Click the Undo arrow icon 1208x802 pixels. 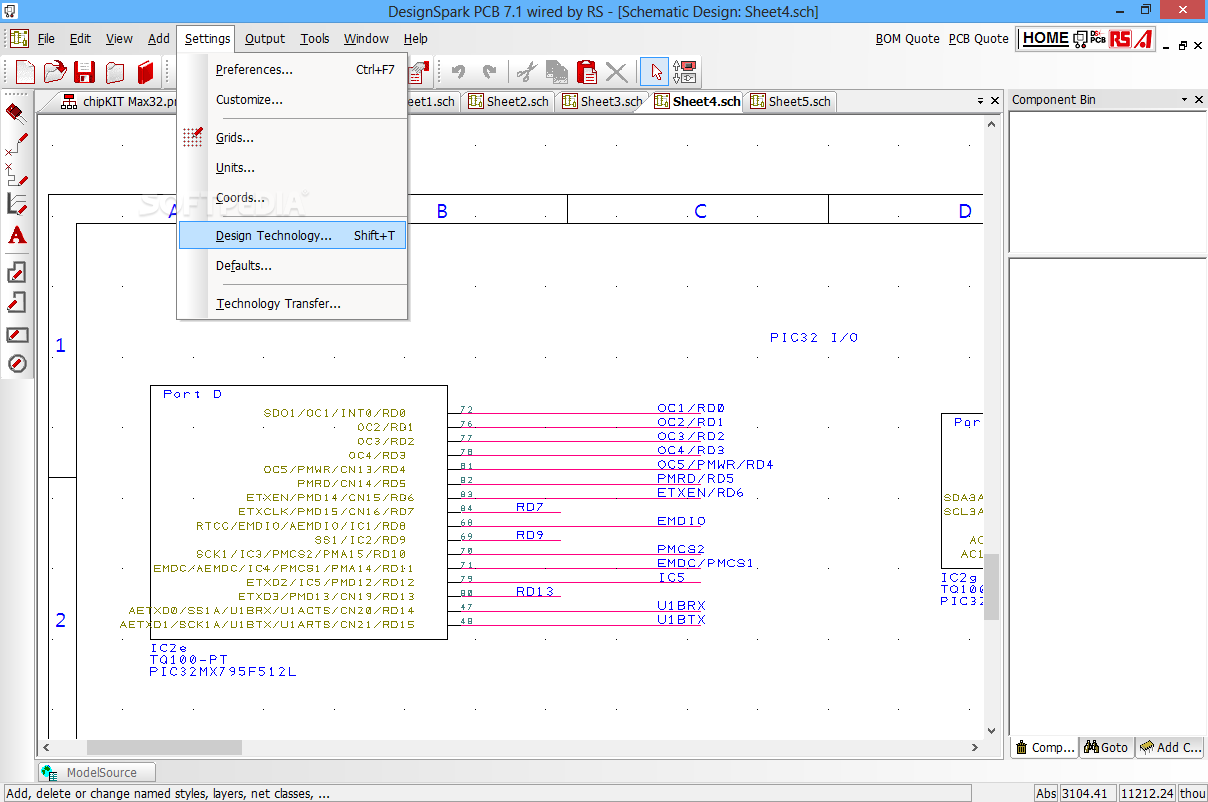coord(458,72)
